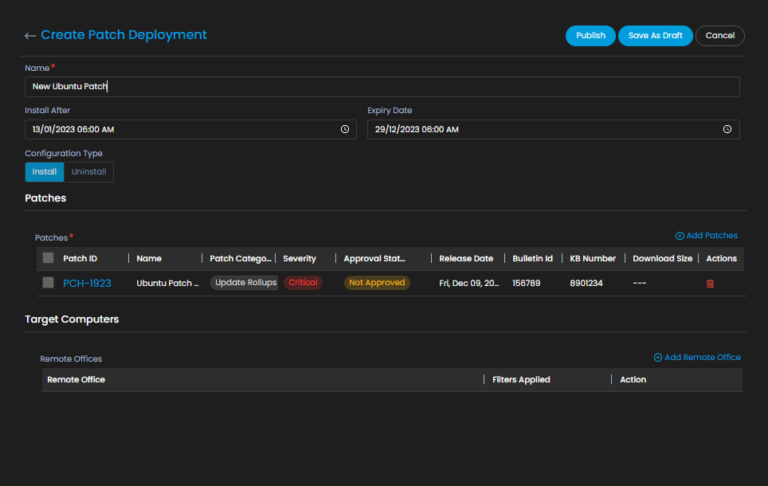This screenshot has width=768, height=486.
Task: Click the plus icon for Add Patches
Action: [x=680, y=236]
